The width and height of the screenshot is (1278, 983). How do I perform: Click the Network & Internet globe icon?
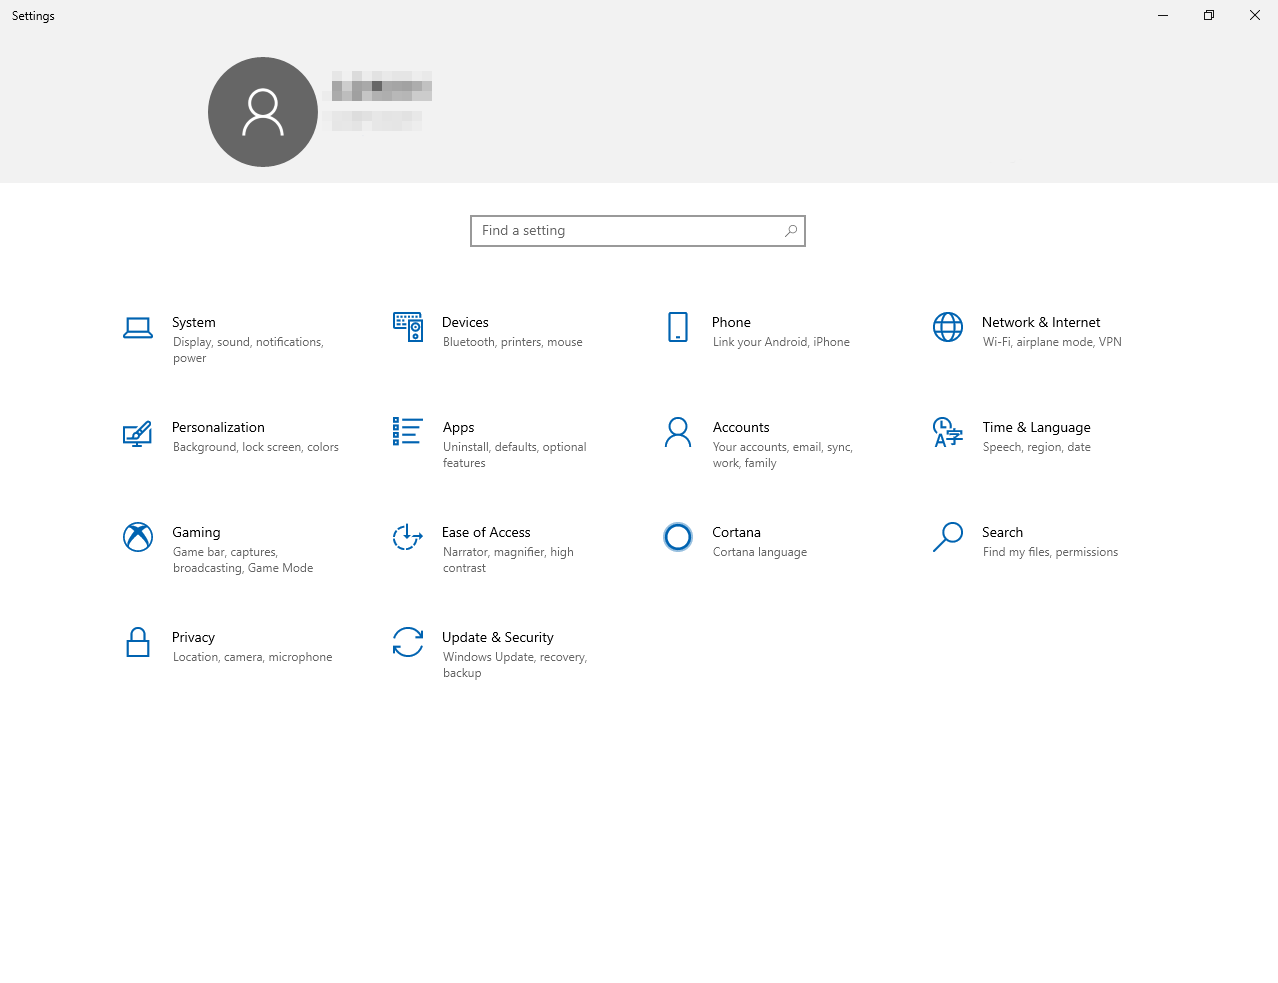[x=948, y=327]
